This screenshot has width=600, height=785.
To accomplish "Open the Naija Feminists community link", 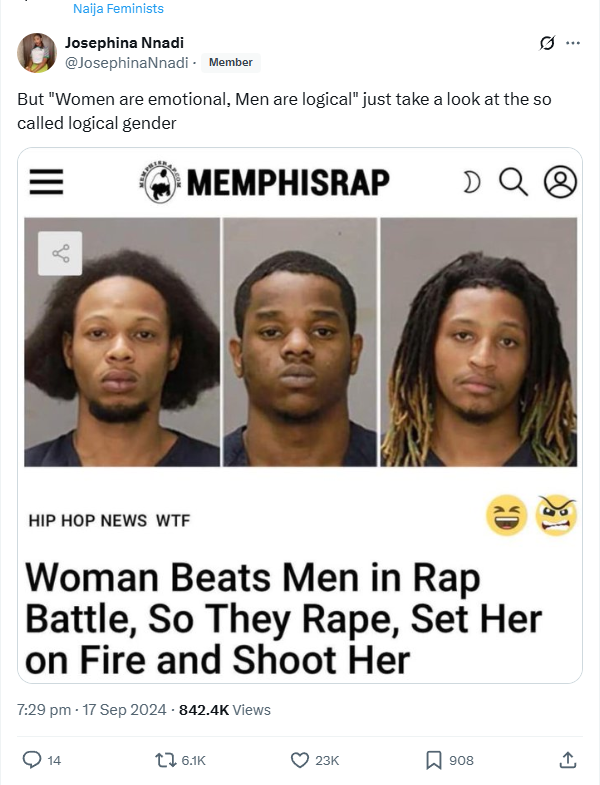I will tap(118, 9).
